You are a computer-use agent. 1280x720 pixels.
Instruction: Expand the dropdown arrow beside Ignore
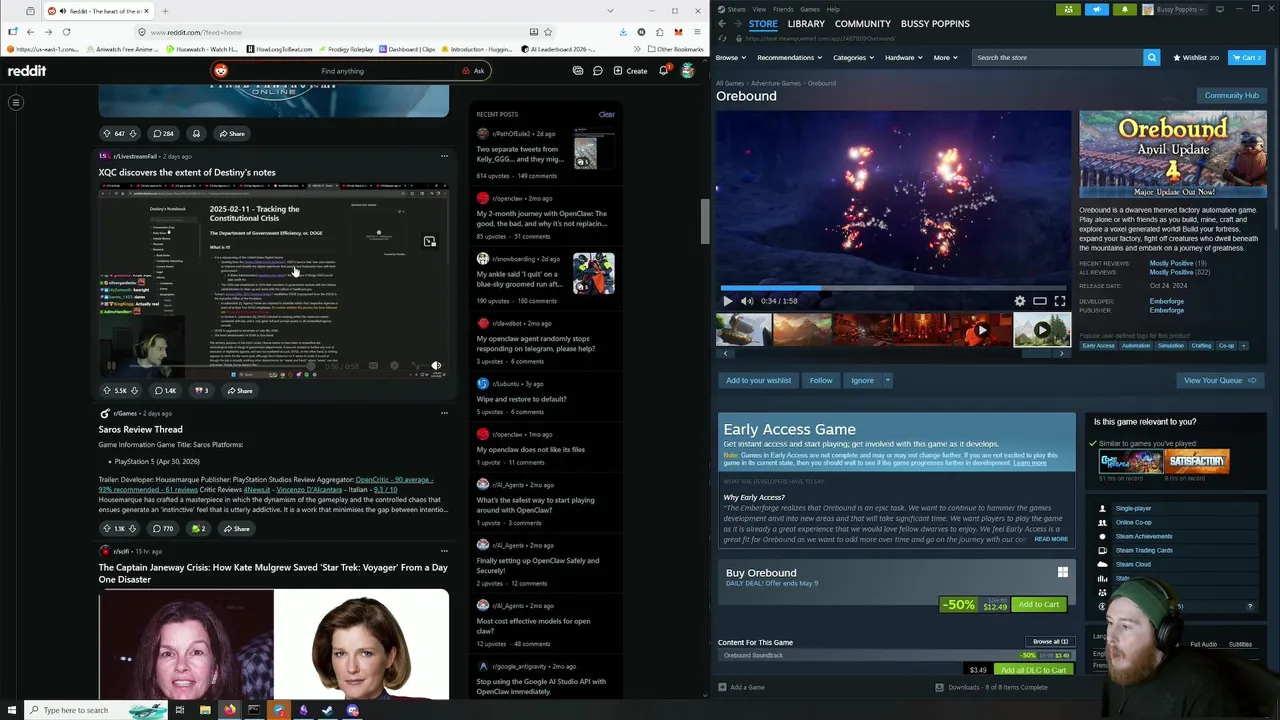[x=887, y=380]
